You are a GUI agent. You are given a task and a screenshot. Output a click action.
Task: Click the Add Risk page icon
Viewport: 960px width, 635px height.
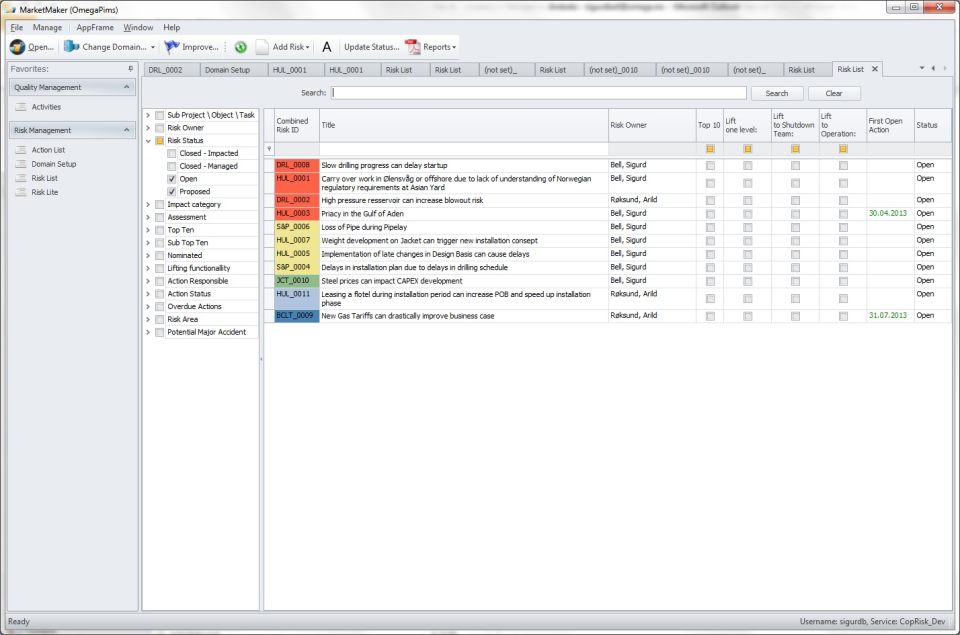(x=262, y=47)
